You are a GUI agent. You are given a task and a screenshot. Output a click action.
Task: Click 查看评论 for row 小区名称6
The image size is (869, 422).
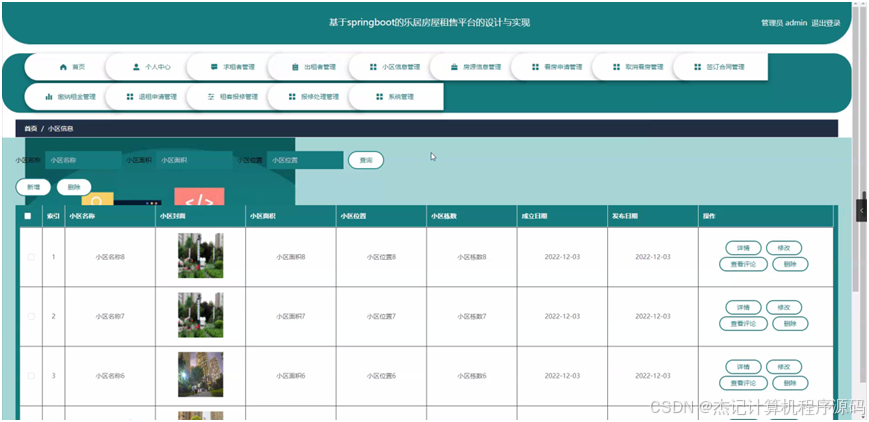pyautogui.click(x=743, y=383)
